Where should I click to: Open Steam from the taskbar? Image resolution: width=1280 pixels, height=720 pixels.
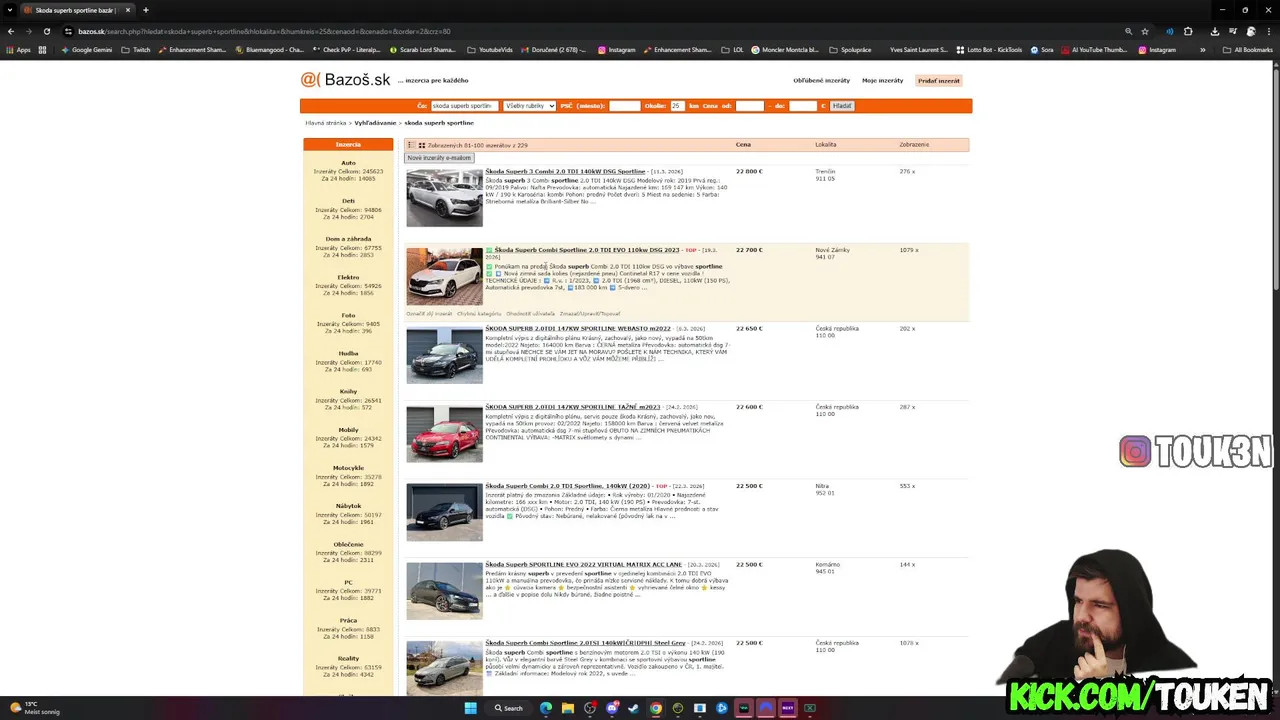click(633, 708)
